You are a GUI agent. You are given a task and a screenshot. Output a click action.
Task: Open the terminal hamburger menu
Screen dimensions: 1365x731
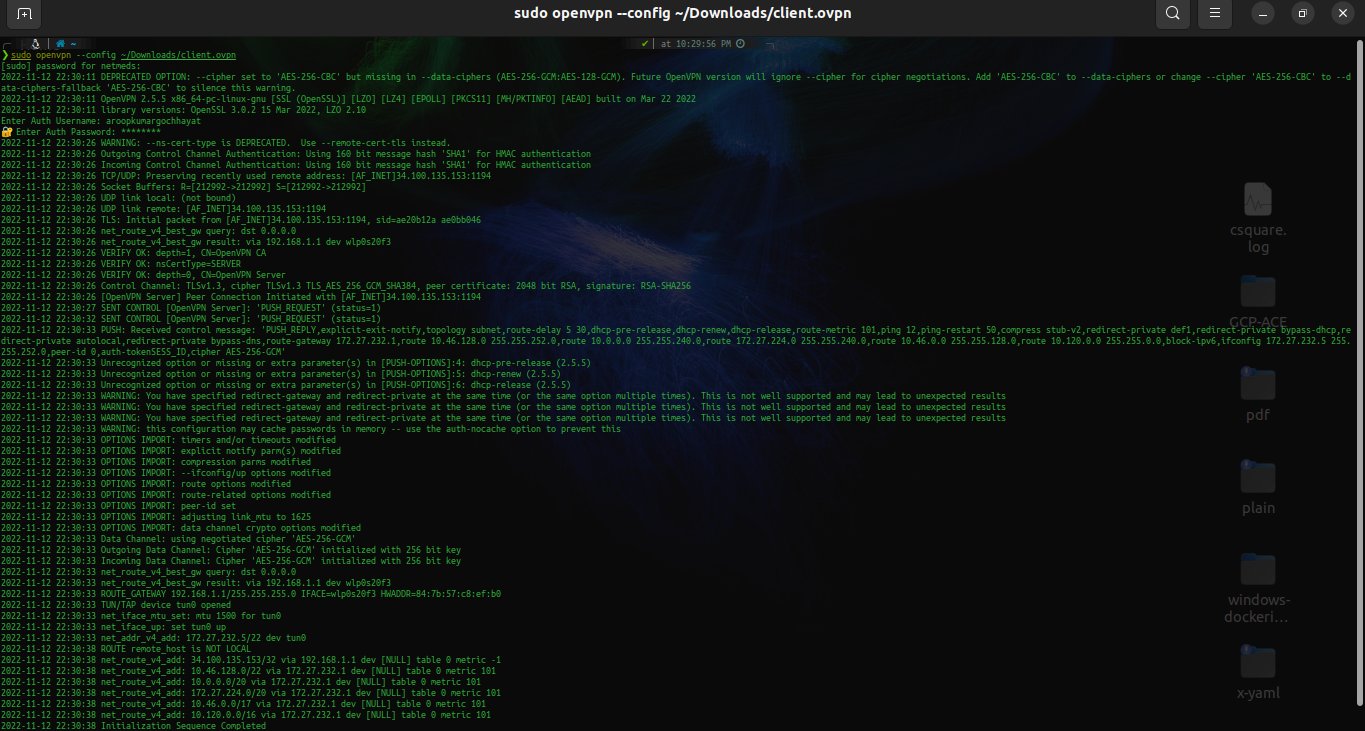(x=1214, y=14)
